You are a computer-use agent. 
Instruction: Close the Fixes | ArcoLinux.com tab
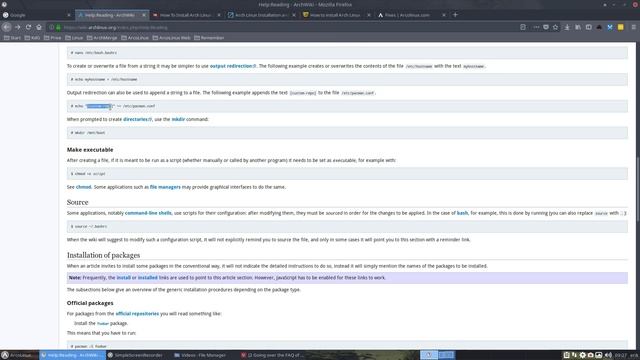444,15
